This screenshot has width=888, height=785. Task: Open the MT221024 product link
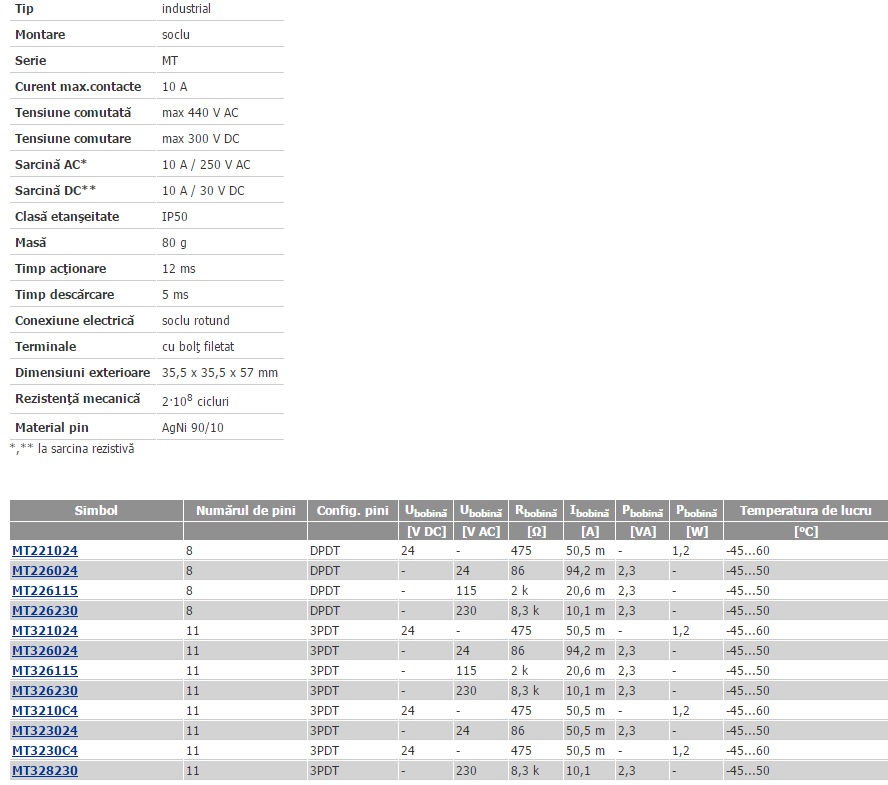pyautogui.click(x=45, y=551)
